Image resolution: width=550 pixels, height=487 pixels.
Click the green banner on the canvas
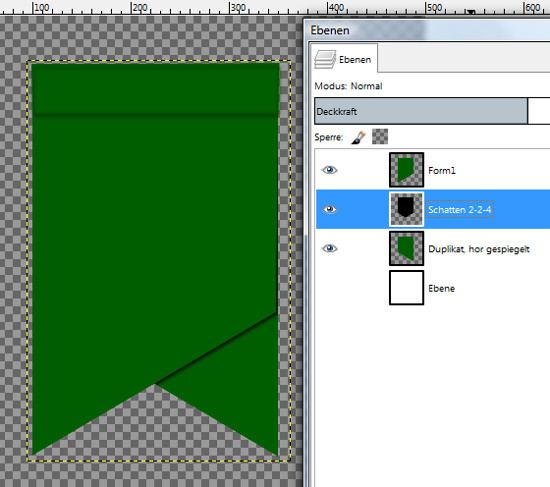pos(155,246)
